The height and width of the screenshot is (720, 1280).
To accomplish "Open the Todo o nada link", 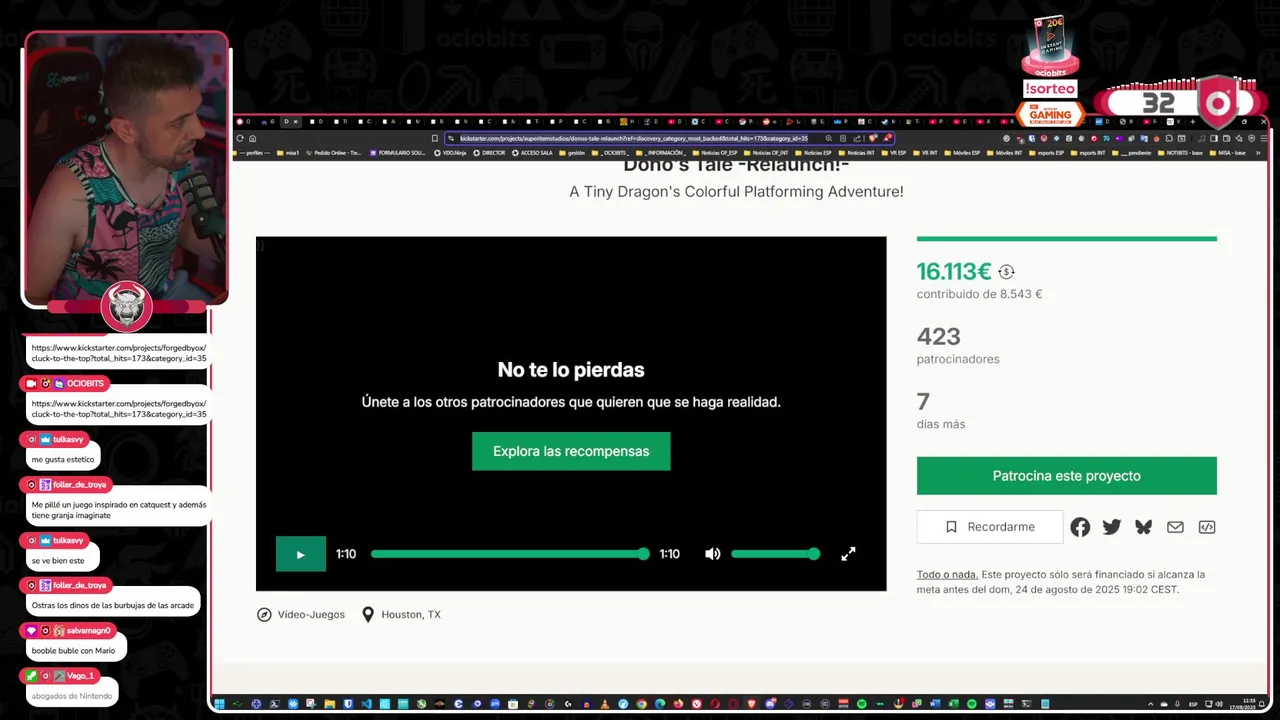I will pos(947,575).
